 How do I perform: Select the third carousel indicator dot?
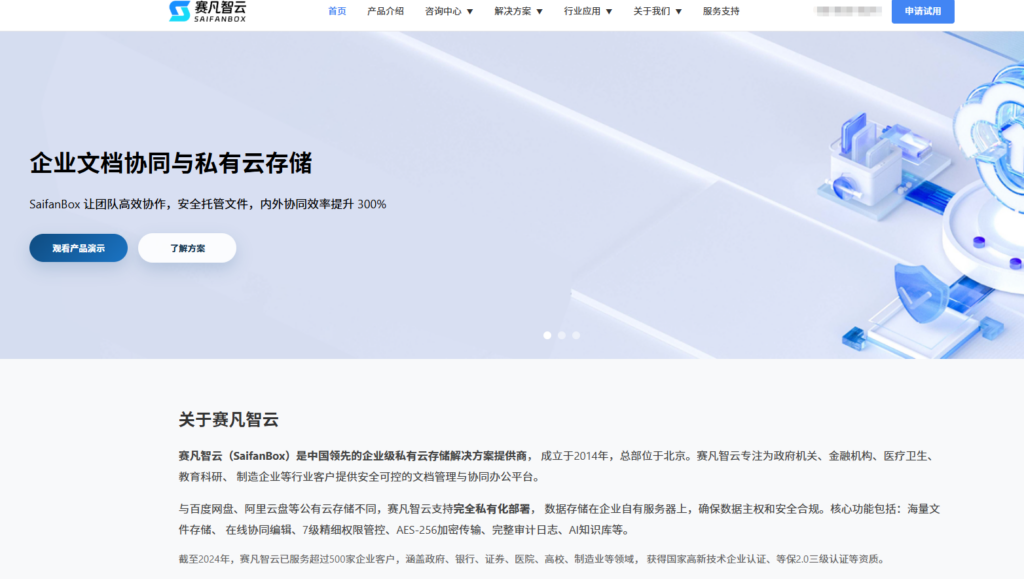click(575, 335)
